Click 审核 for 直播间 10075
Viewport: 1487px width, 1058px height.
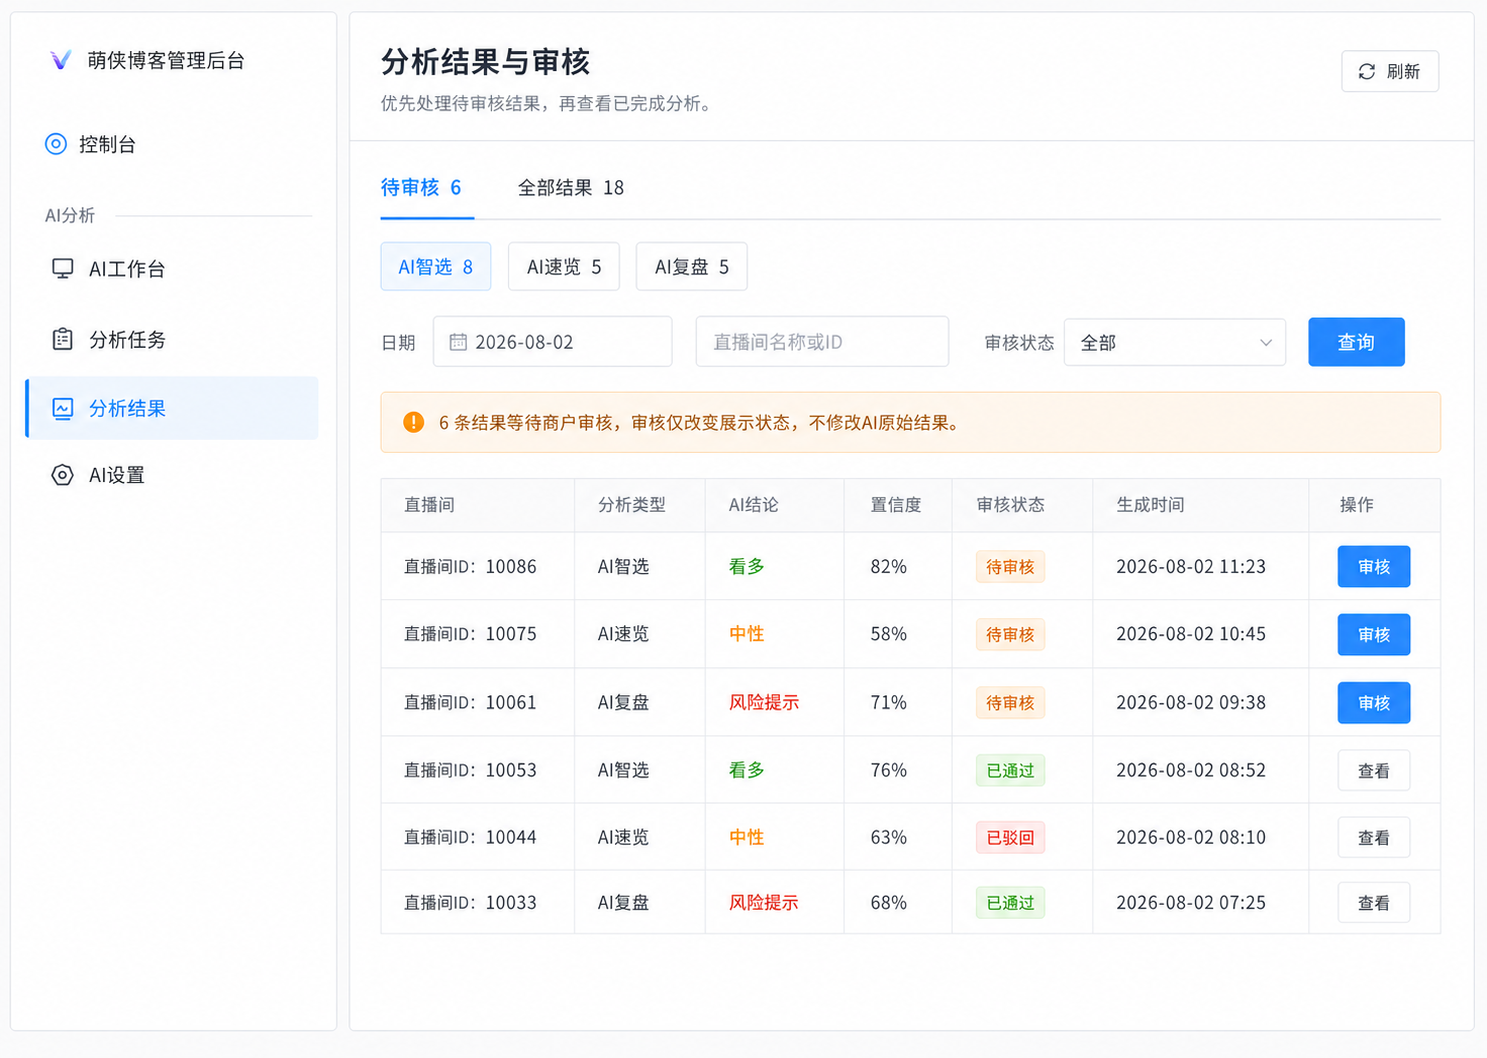click(1374, 635)
